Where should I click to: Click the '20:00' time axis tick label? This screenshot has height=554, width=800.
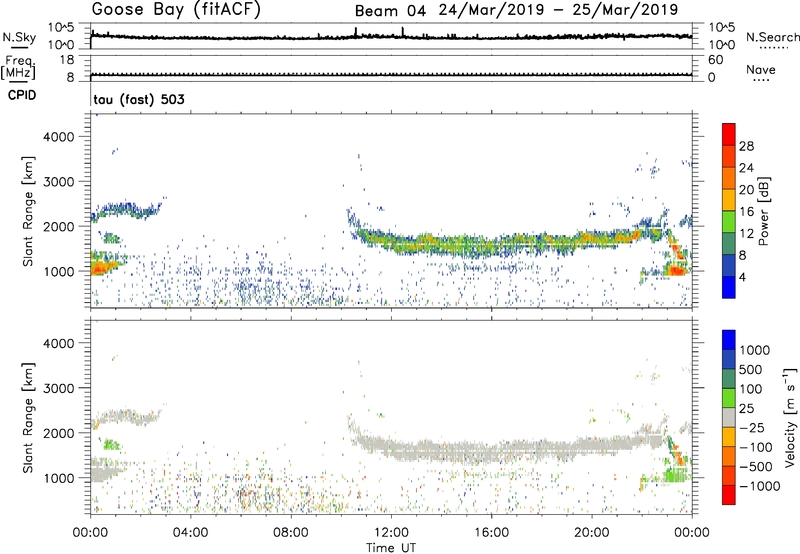pos(592,533)
